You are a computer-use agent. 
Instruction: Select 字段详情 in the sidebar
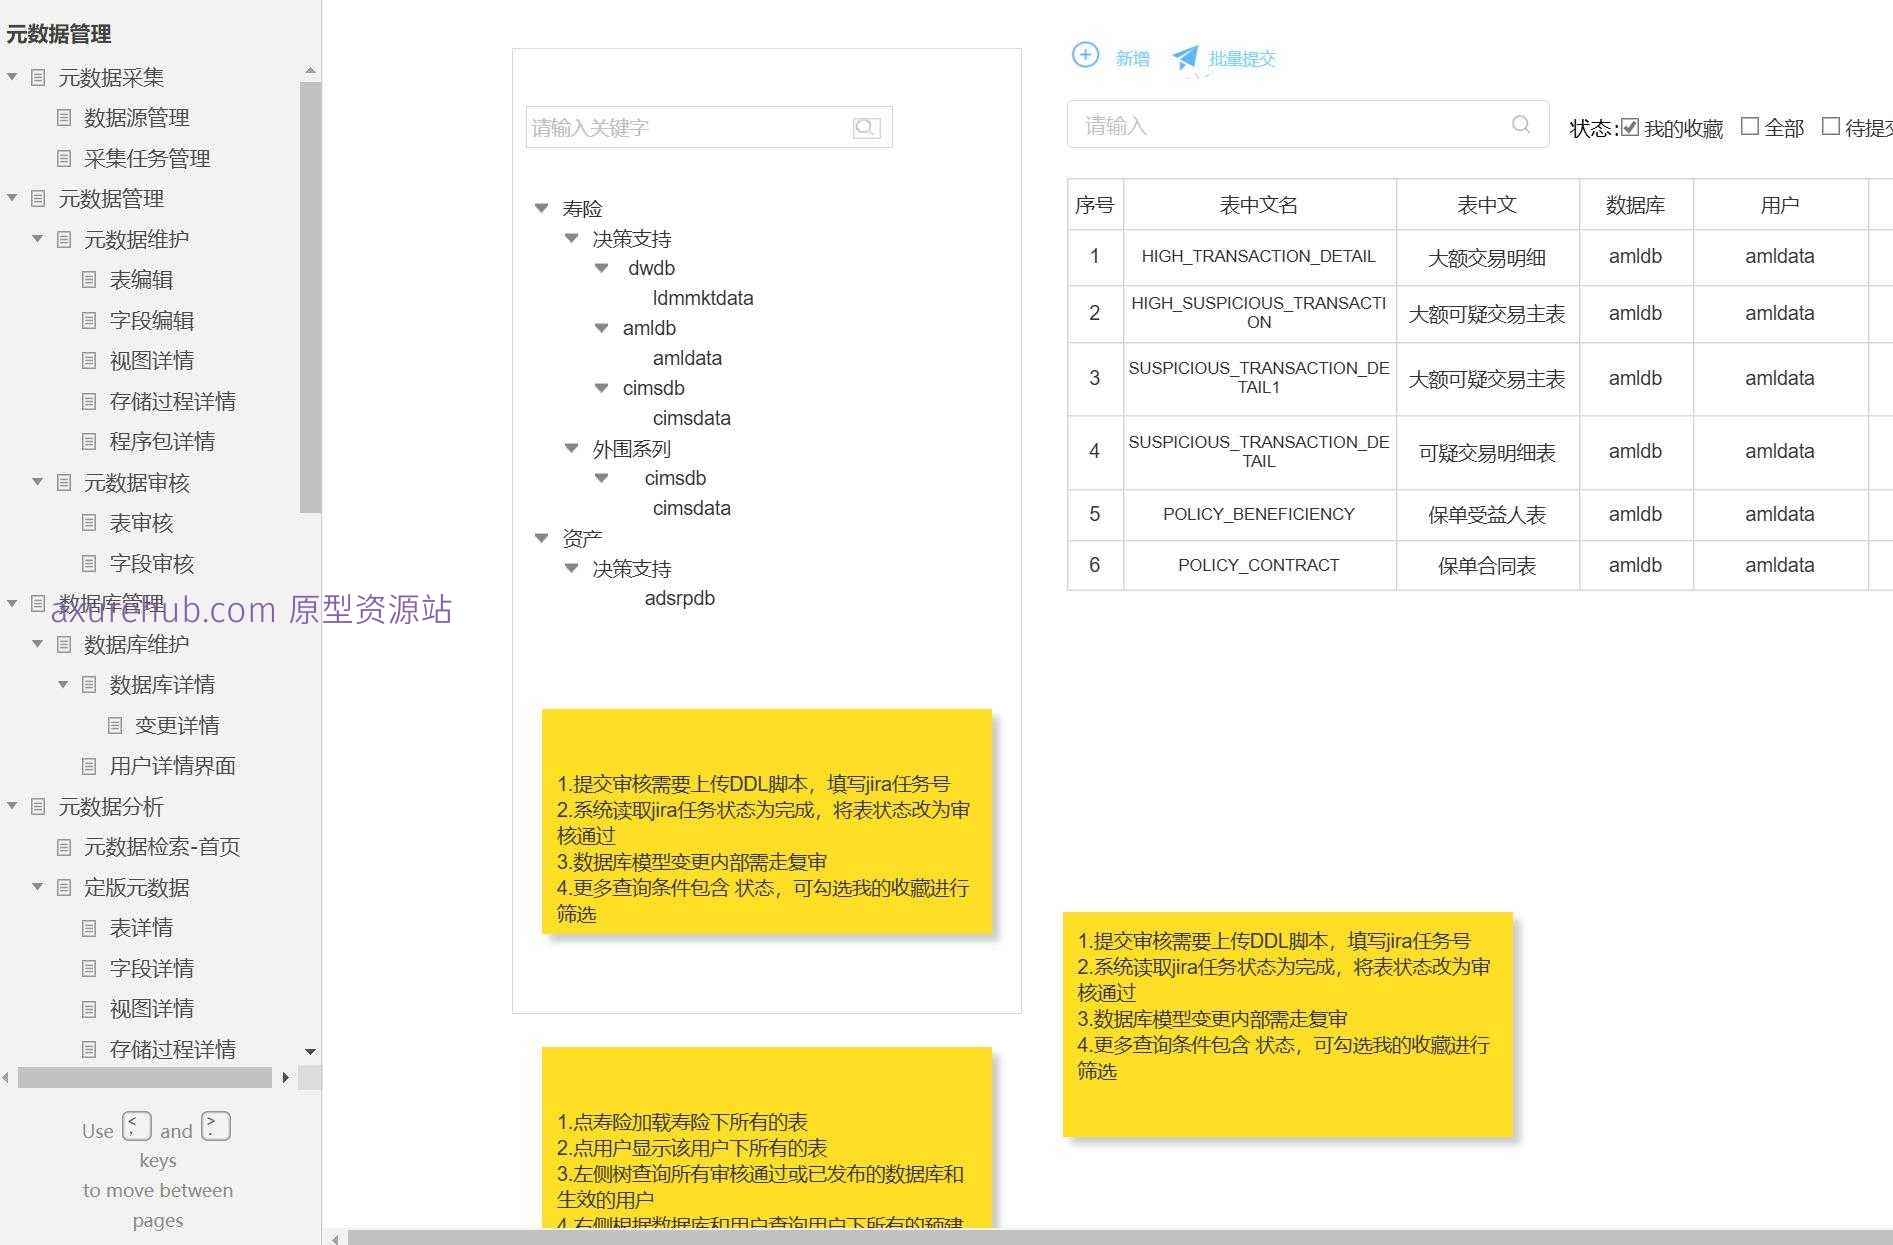(x=150, y=968)
